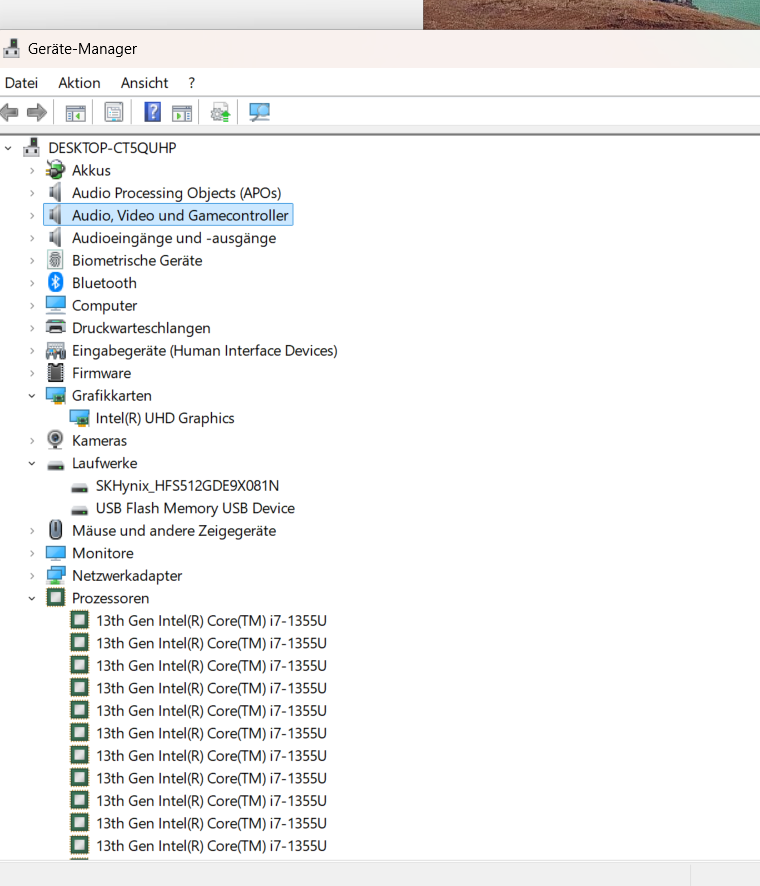Expand the Bluetooth category
760x886 pixels.
[x=32, y=283]
